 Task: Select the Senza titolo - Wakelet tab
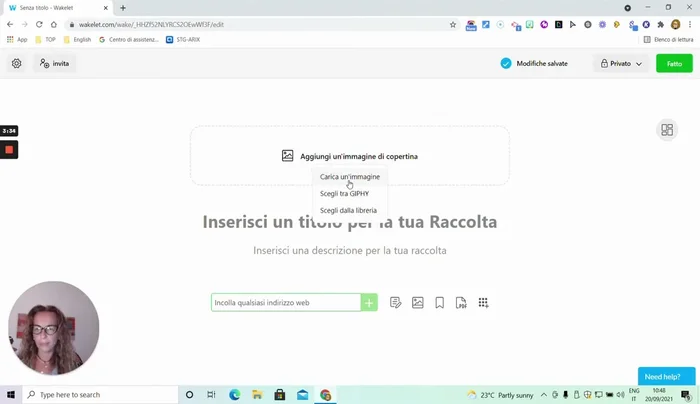click(58, 8)
